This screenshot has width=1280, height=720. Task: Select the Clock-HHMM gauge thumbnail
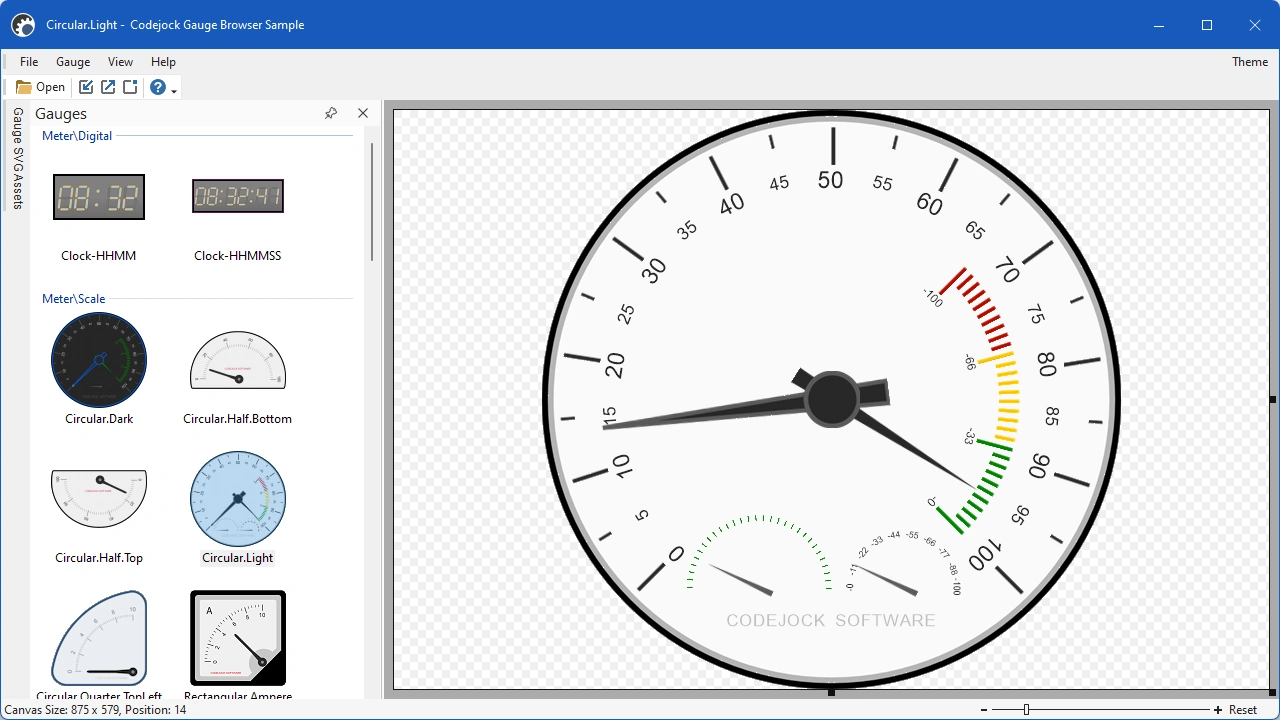[x=99, y=197]
